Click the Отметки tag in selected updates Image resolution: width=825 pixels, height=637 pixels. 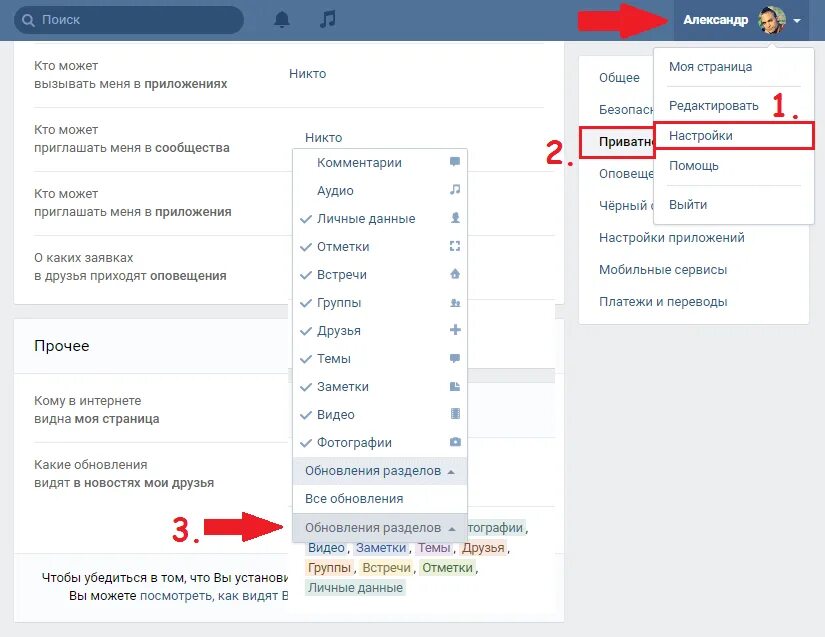(448, 568)
